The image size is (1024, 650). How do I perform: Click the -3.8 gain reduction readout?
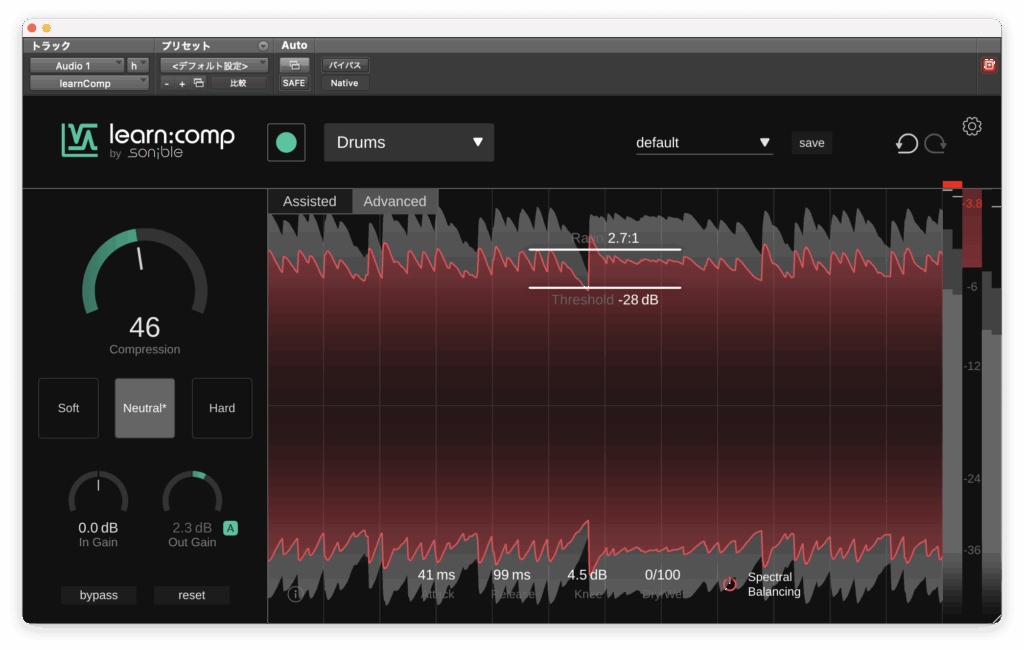[972, 203]
